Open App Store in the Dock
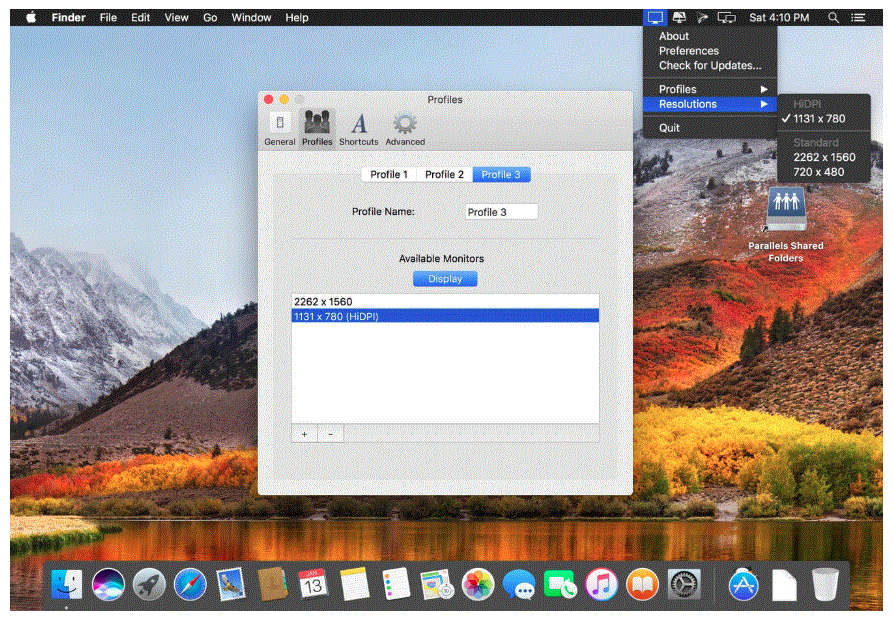Image resolution: width=893 pixels, height=622 pixels. pyautogui.click(x=743, y=584)
